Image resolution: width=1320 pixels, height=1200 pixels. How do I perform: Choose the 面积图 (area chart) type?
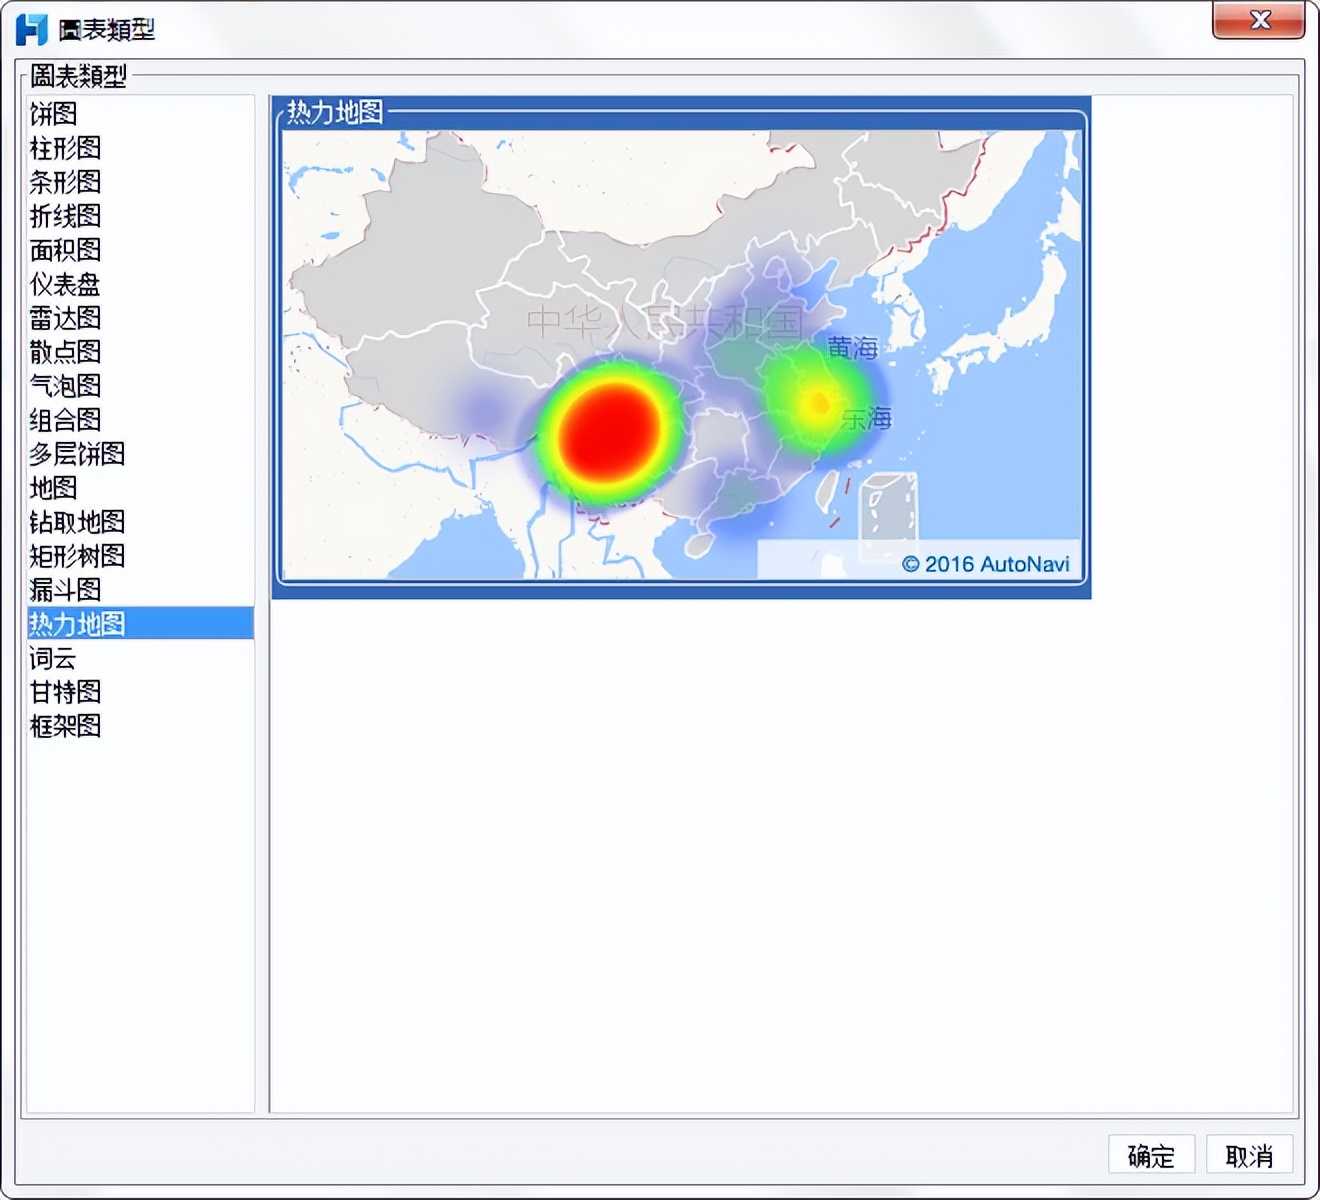click(x=64, y=251)
